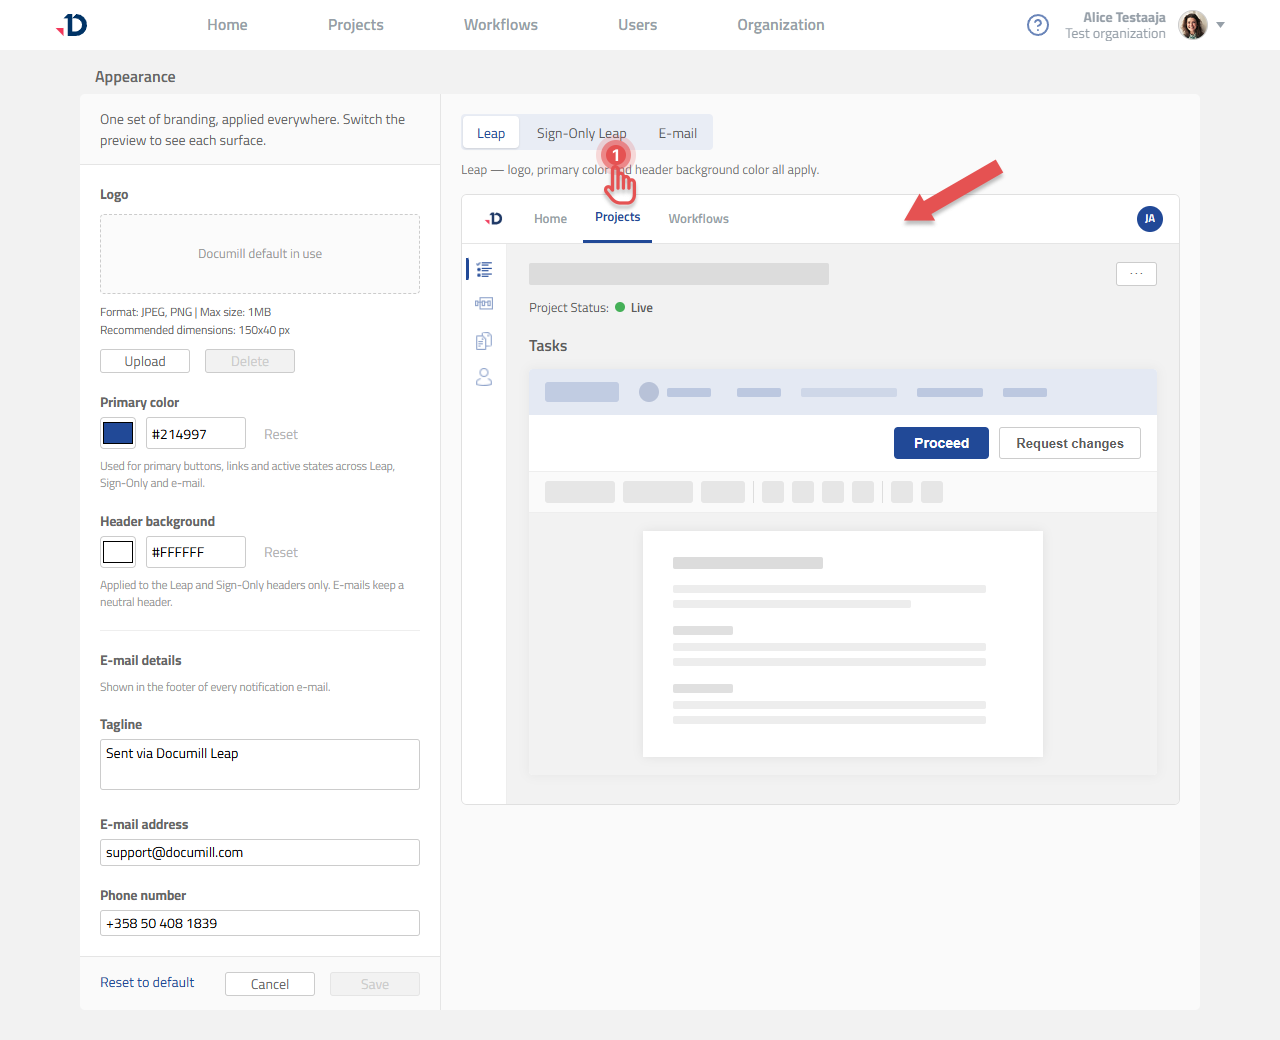Click the small logo in preview header
This screenshot has height=1040, width=1280.
494,219
